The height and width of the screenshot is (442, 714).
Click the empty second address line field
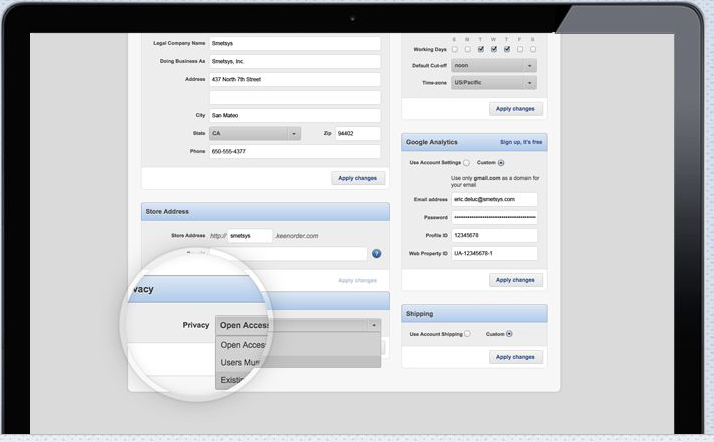click(295, 97)
